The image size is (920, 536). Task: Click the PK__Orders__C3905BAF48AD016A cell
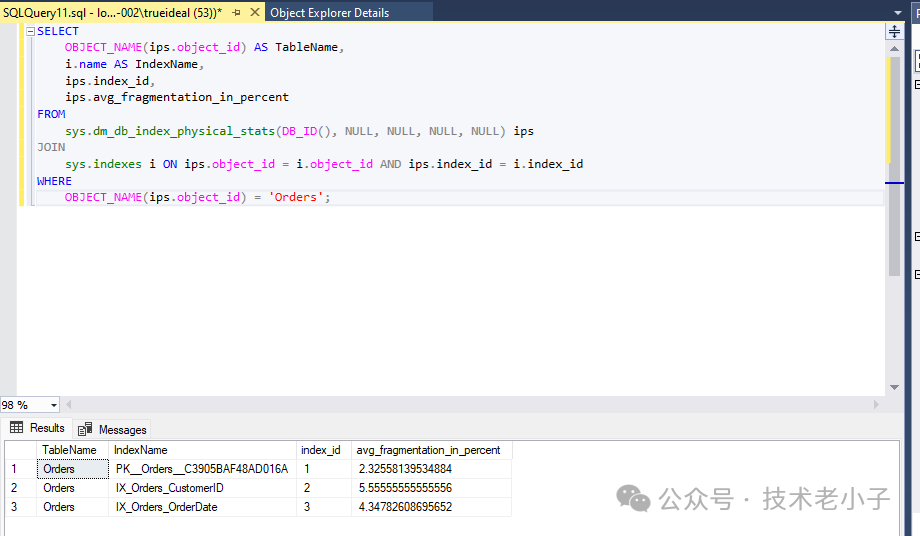pyautogui.click(x=202, y=469)
